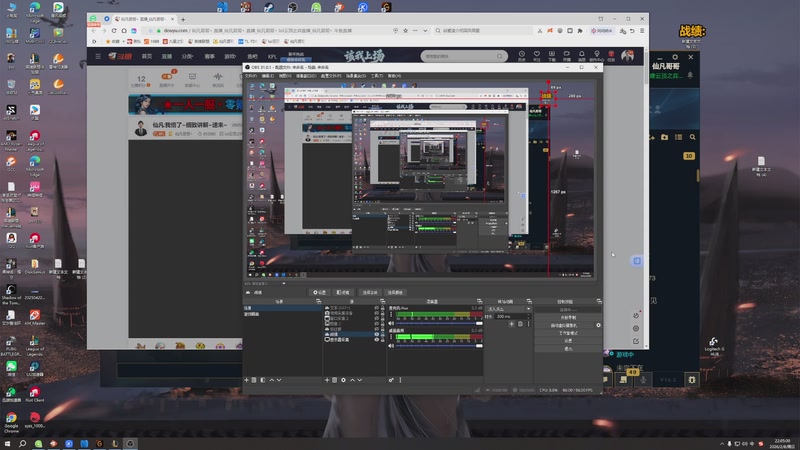Open game client settings gear icon
Screen dimensions: 800x450
tap(675, 57)
